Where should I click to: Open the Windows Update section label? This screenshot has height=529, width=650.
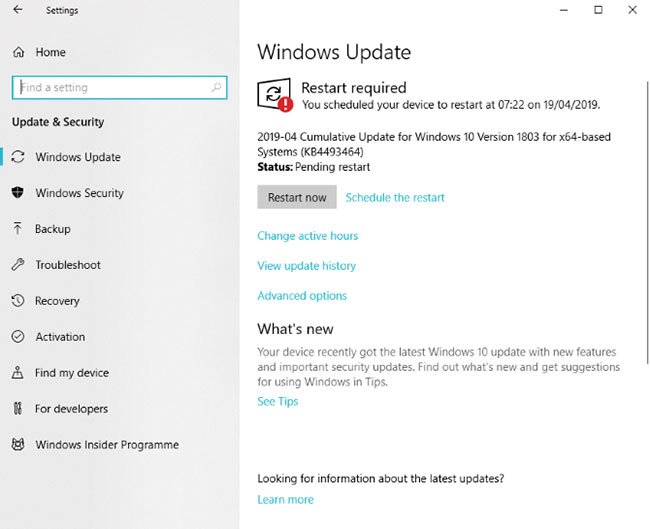(x=78, y=157)
